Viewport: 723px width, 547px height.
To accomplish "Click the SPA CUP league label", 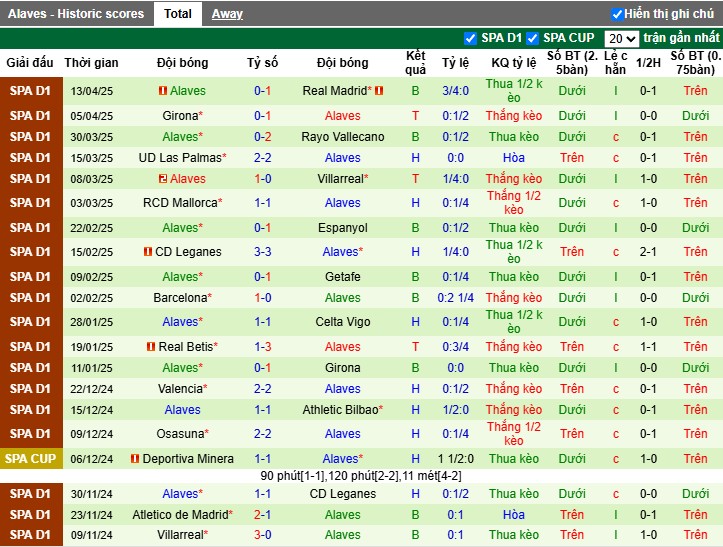I will pos(30,459).
